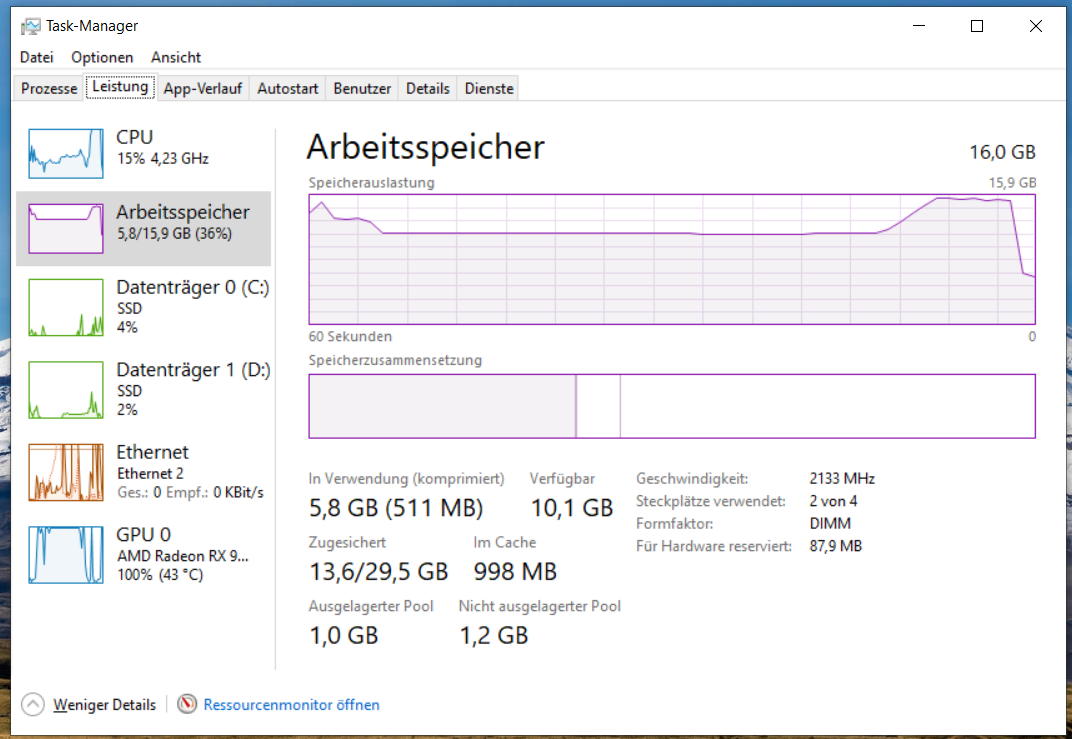Select the CPU usage mini graph
Viewport: 1072px width, 739px height.
click(66, 154)
